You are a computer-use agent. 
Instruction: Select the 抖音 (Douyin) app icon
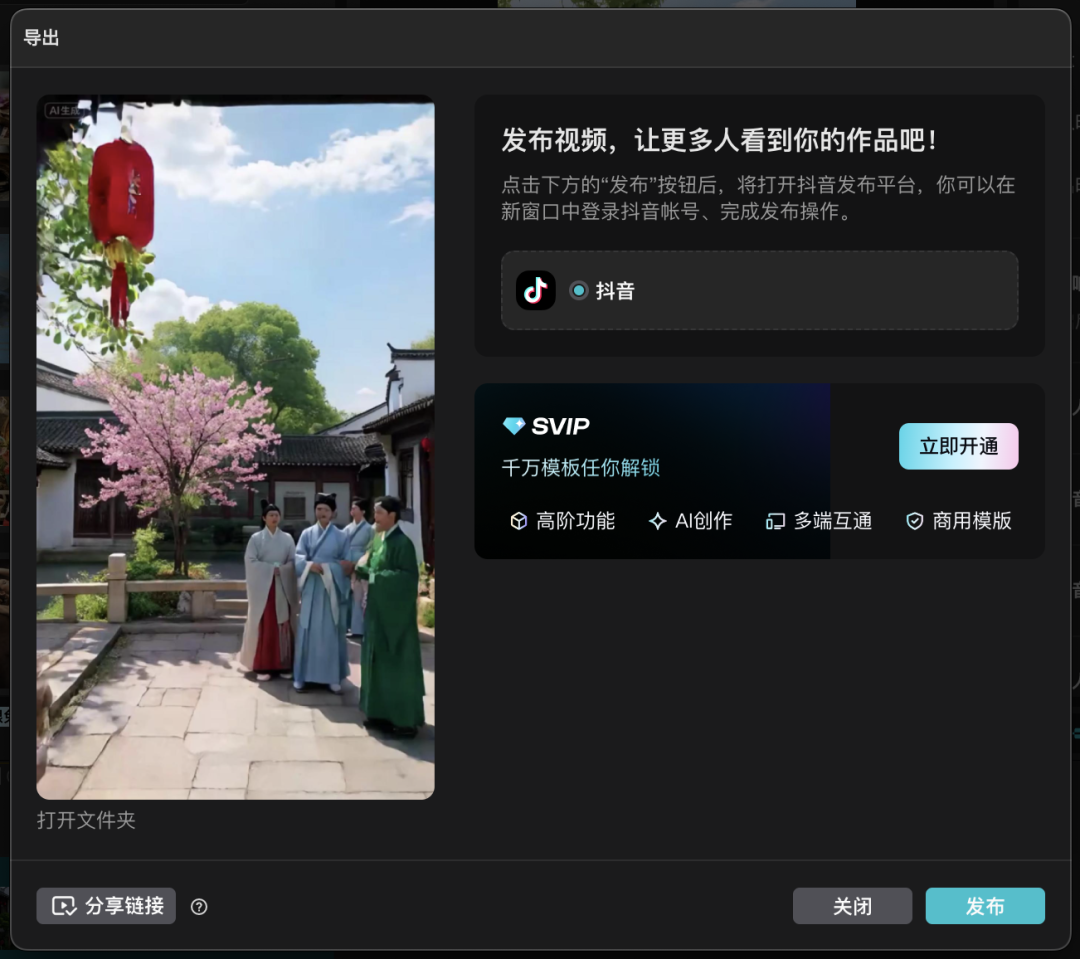(536, 290)
